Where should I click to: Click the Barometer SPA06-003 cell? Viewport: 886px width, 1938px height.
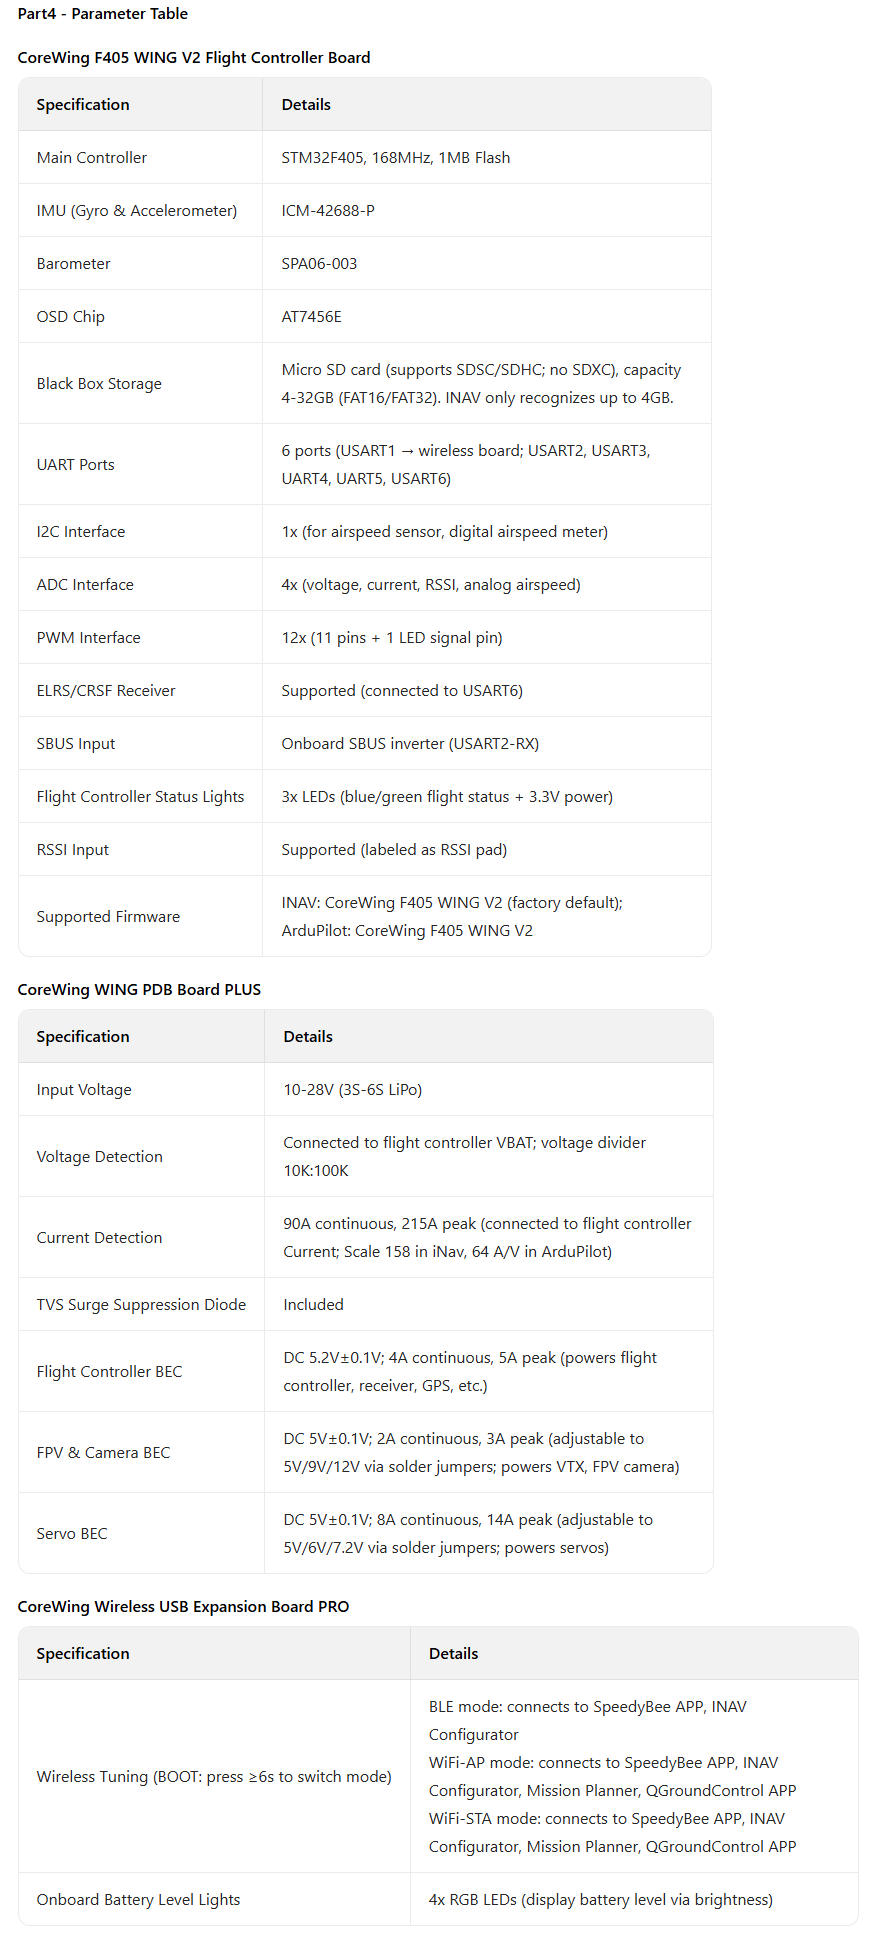coord(487,263)
